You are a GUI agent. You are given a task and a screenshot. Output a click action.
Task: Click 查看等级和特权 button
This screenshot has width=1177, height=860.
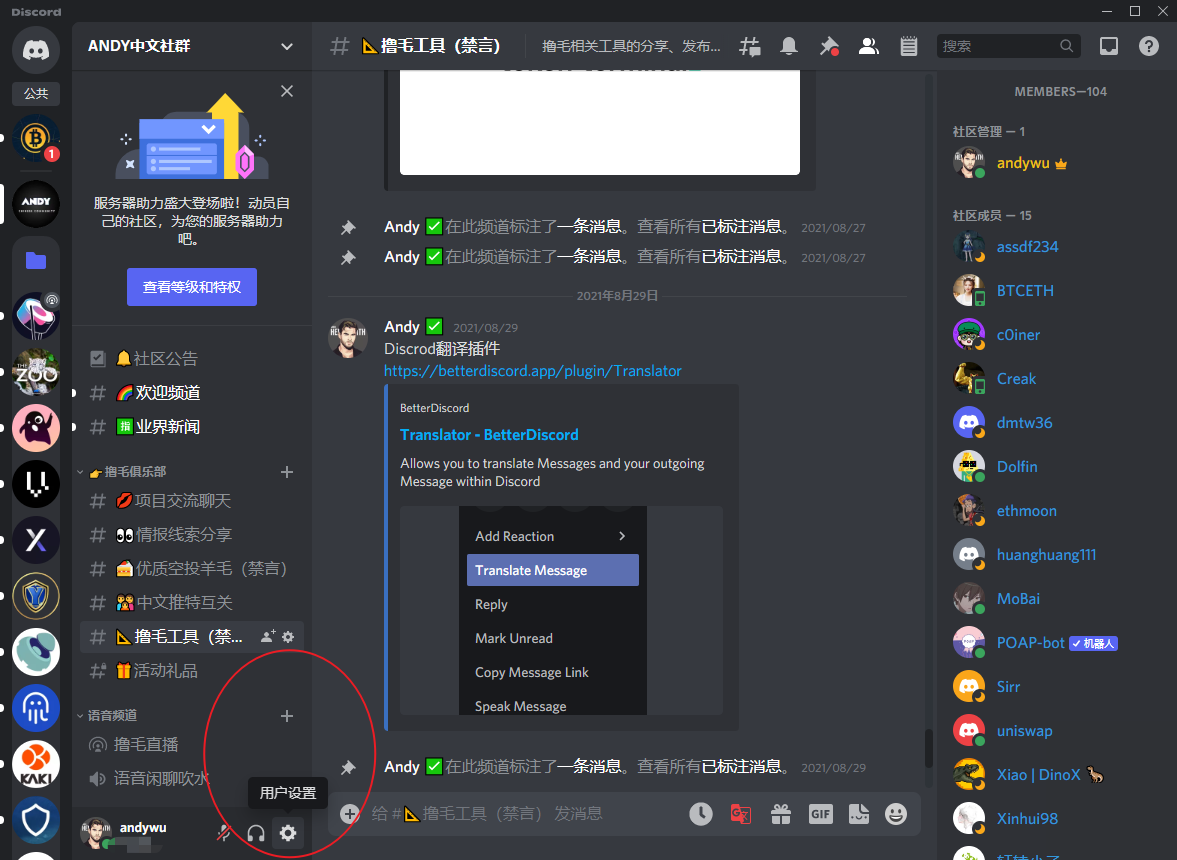[x=191, y=287]
